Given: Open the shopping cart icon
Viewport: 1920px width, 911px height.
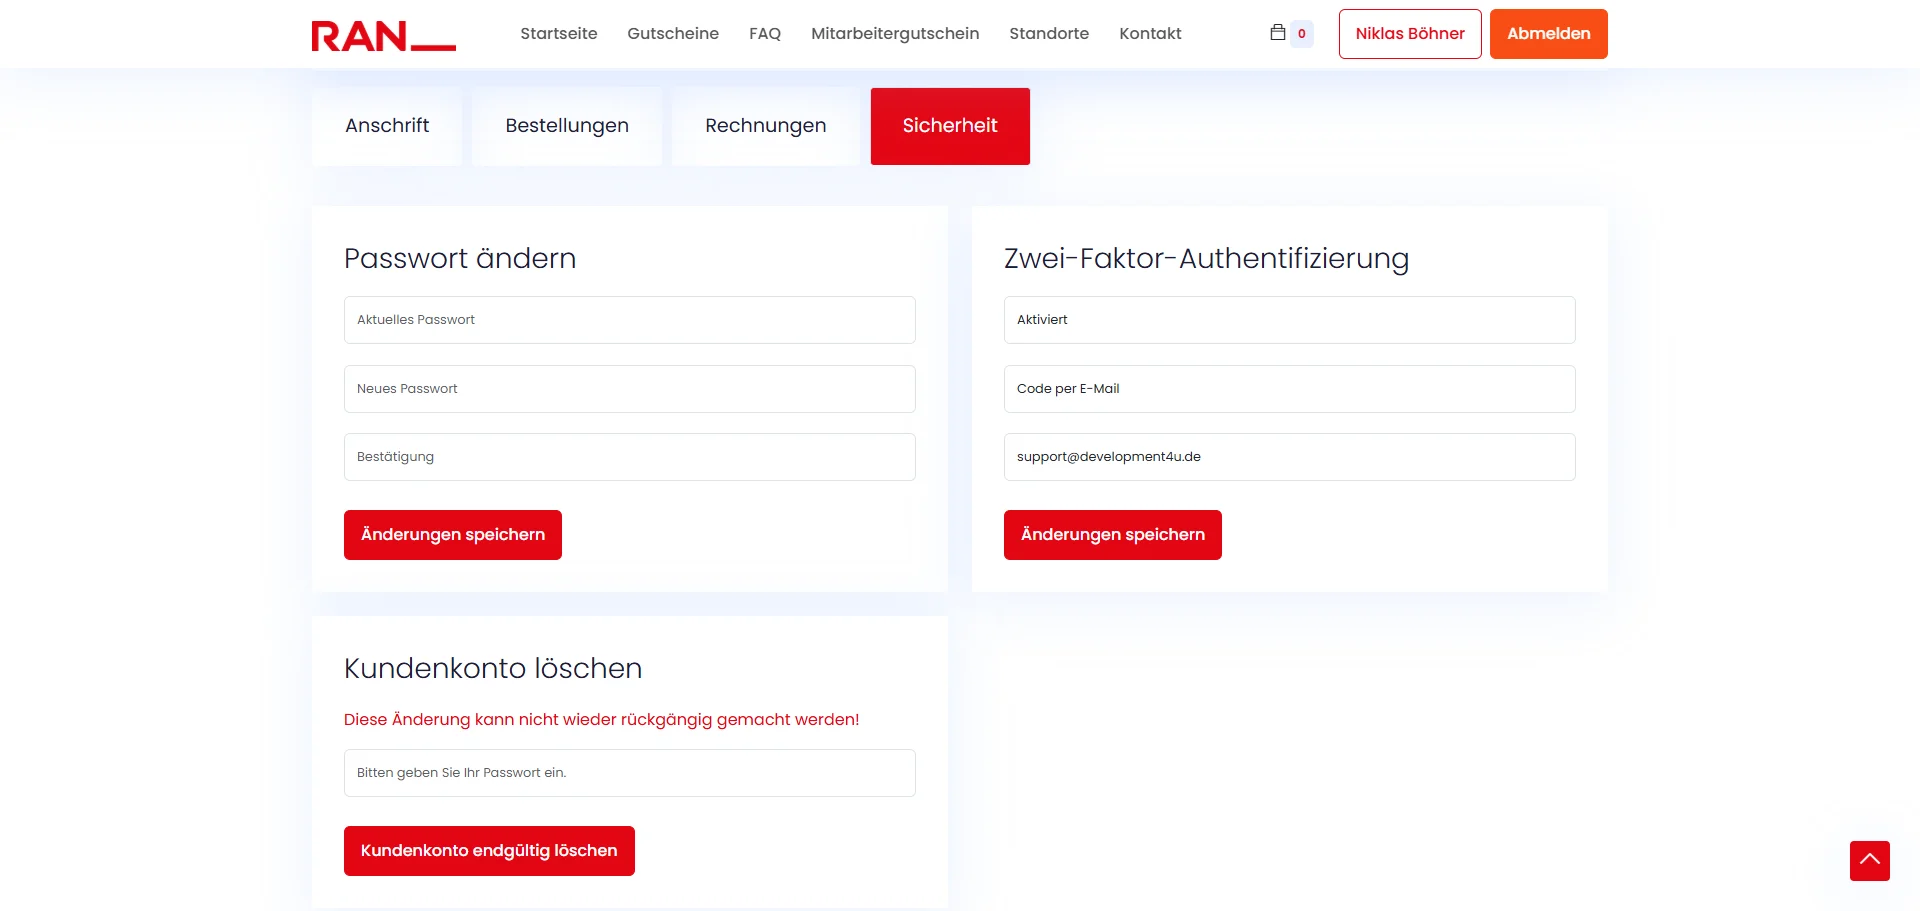Looking at the screenshot, I should [x=1278, y=33].
